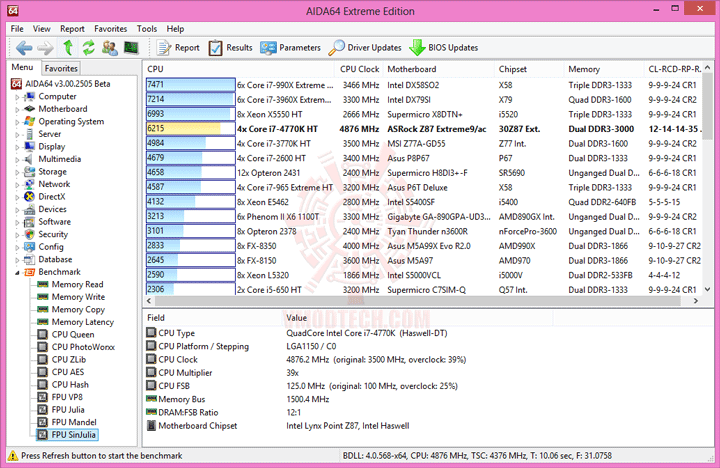Open the Report wizard from the toolbar

click(x=178, y=48)
